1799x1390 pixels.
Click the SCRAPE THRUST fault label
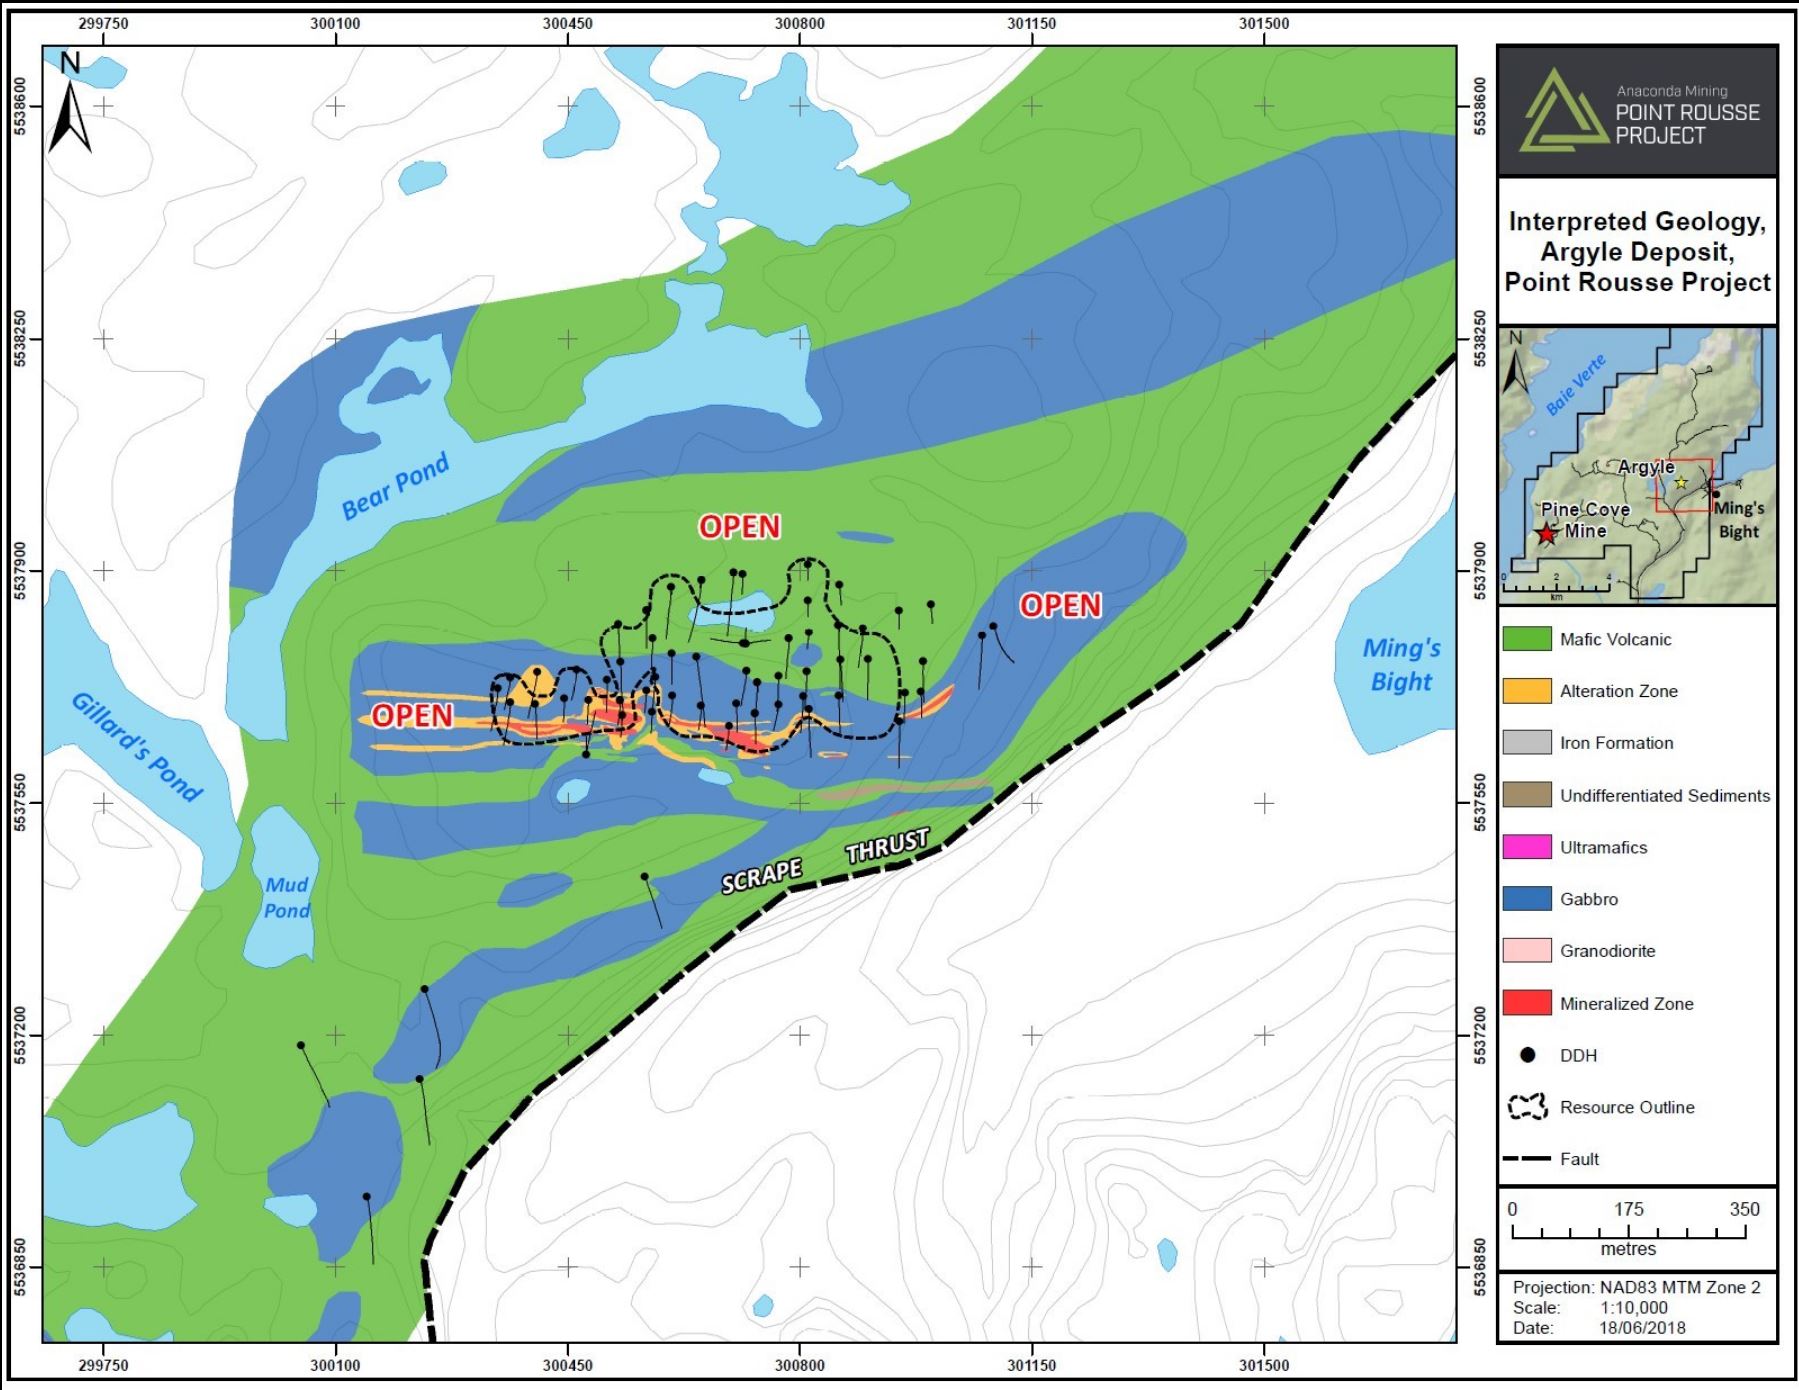[826, 860]
